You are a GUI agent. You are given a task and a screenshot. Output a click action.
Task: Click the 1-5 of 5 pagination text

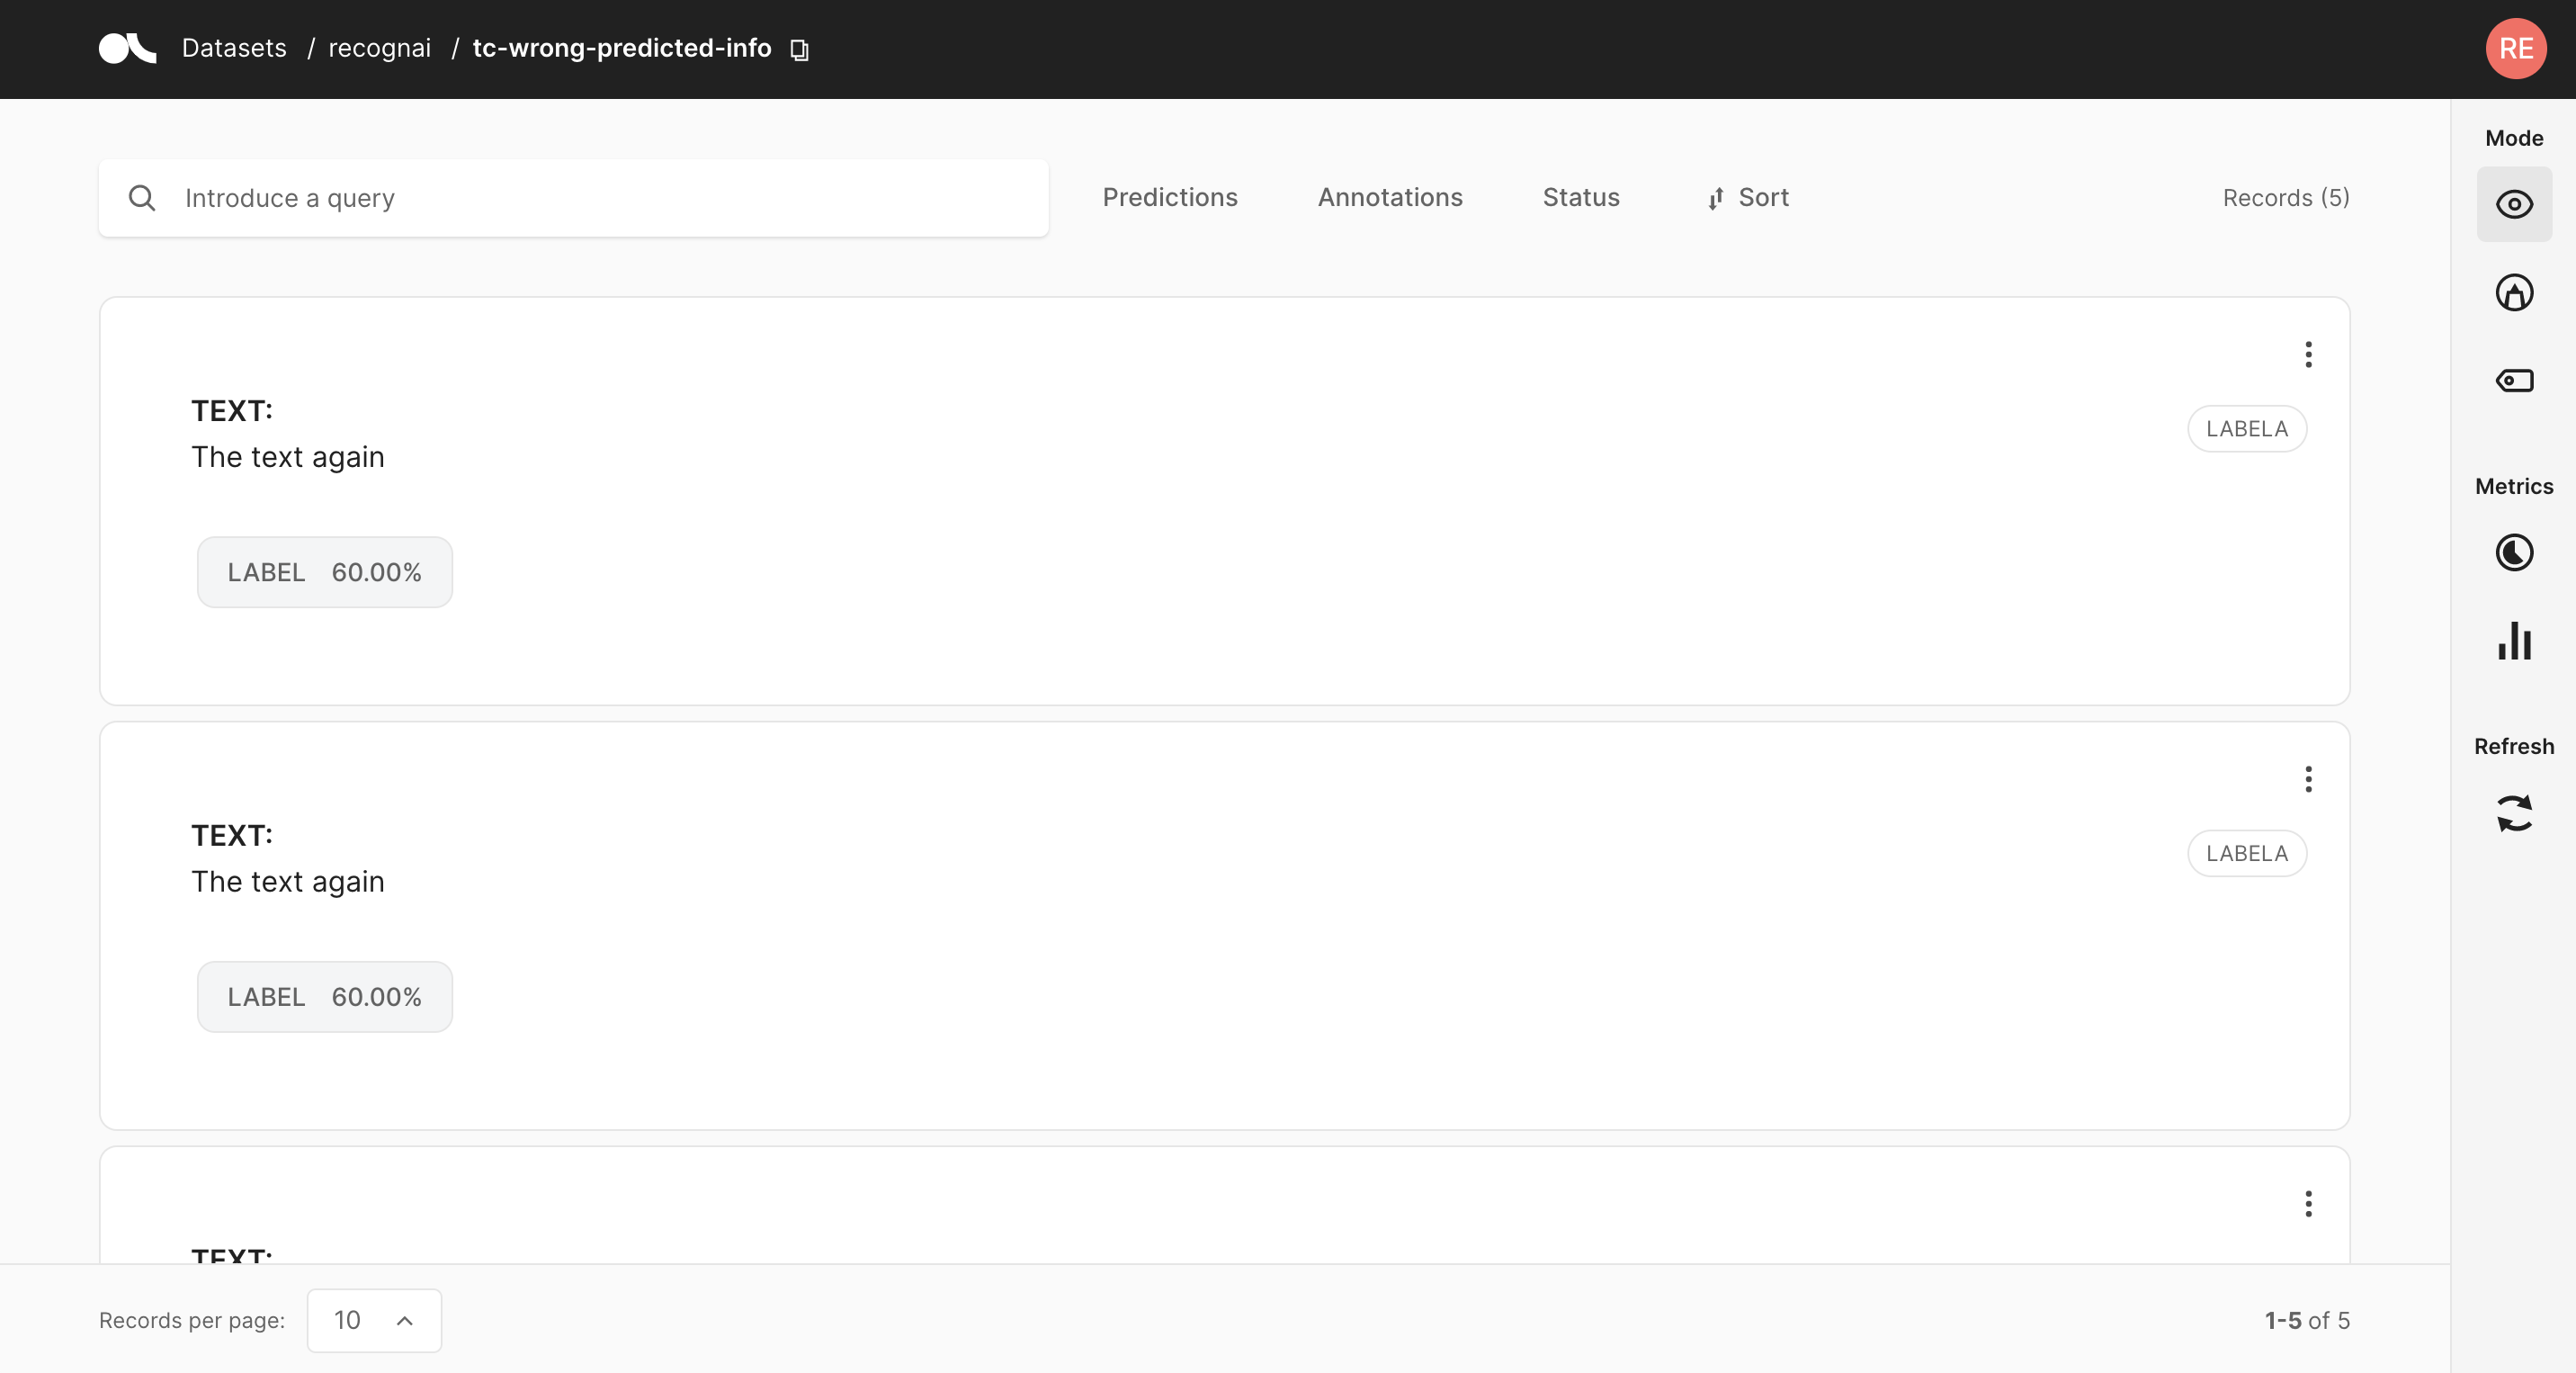(x=2307, y=1320)
